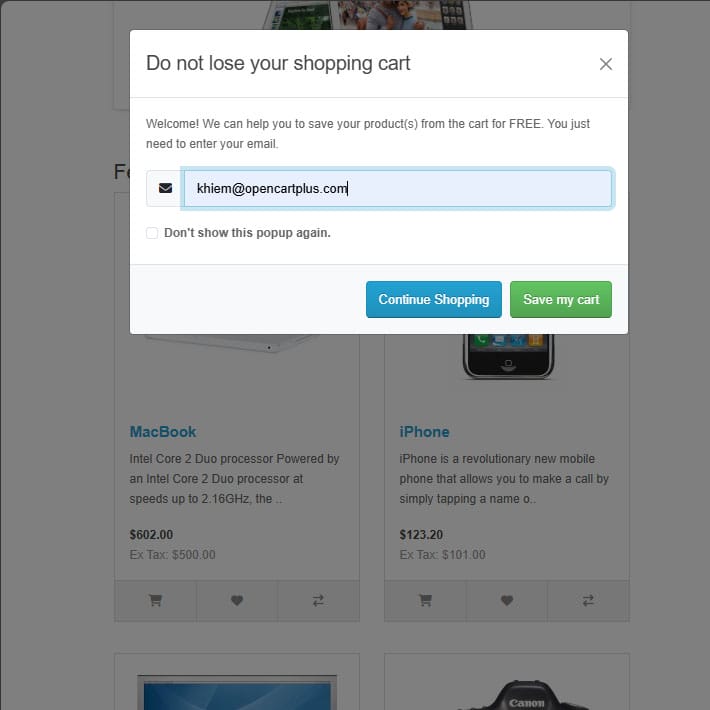Compare MacBook using arrows icon
The height and width of the screenshot is (710, 710).
(318, 600)
